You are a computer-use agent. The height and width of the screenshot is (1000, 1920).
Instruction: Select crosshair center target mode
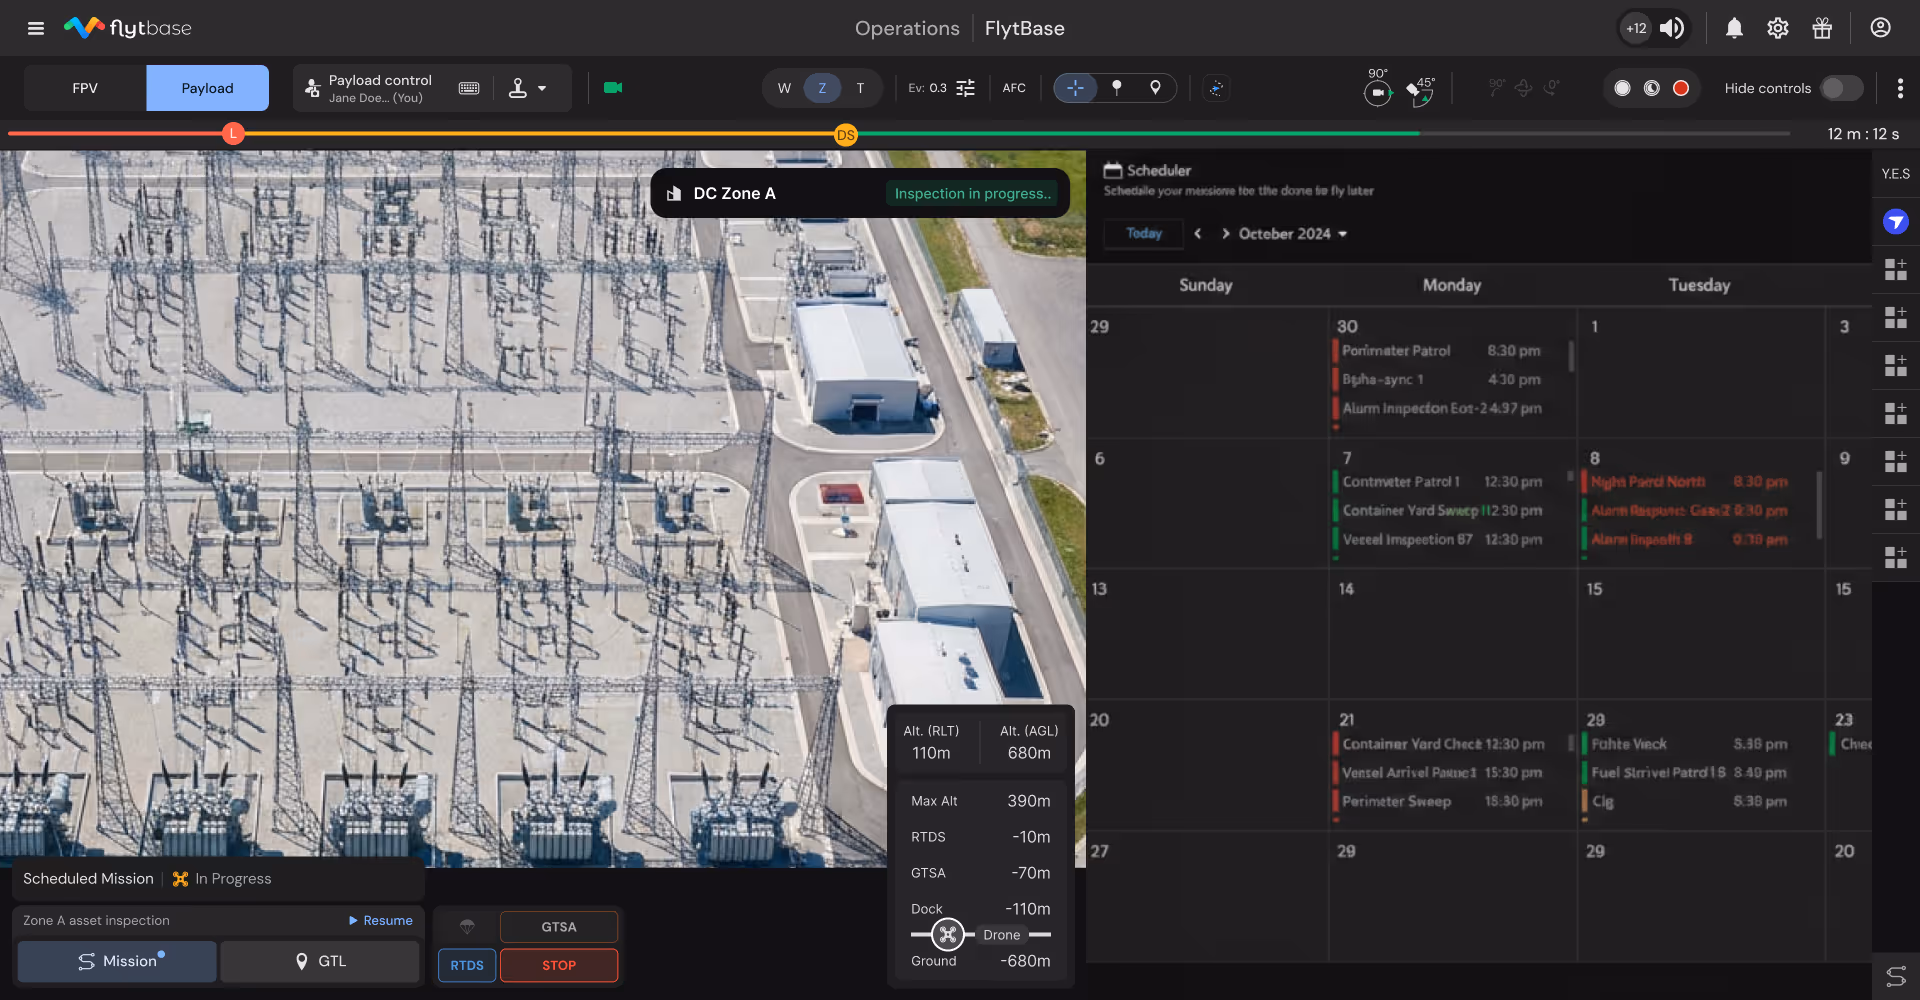(x=1075, y=88)
